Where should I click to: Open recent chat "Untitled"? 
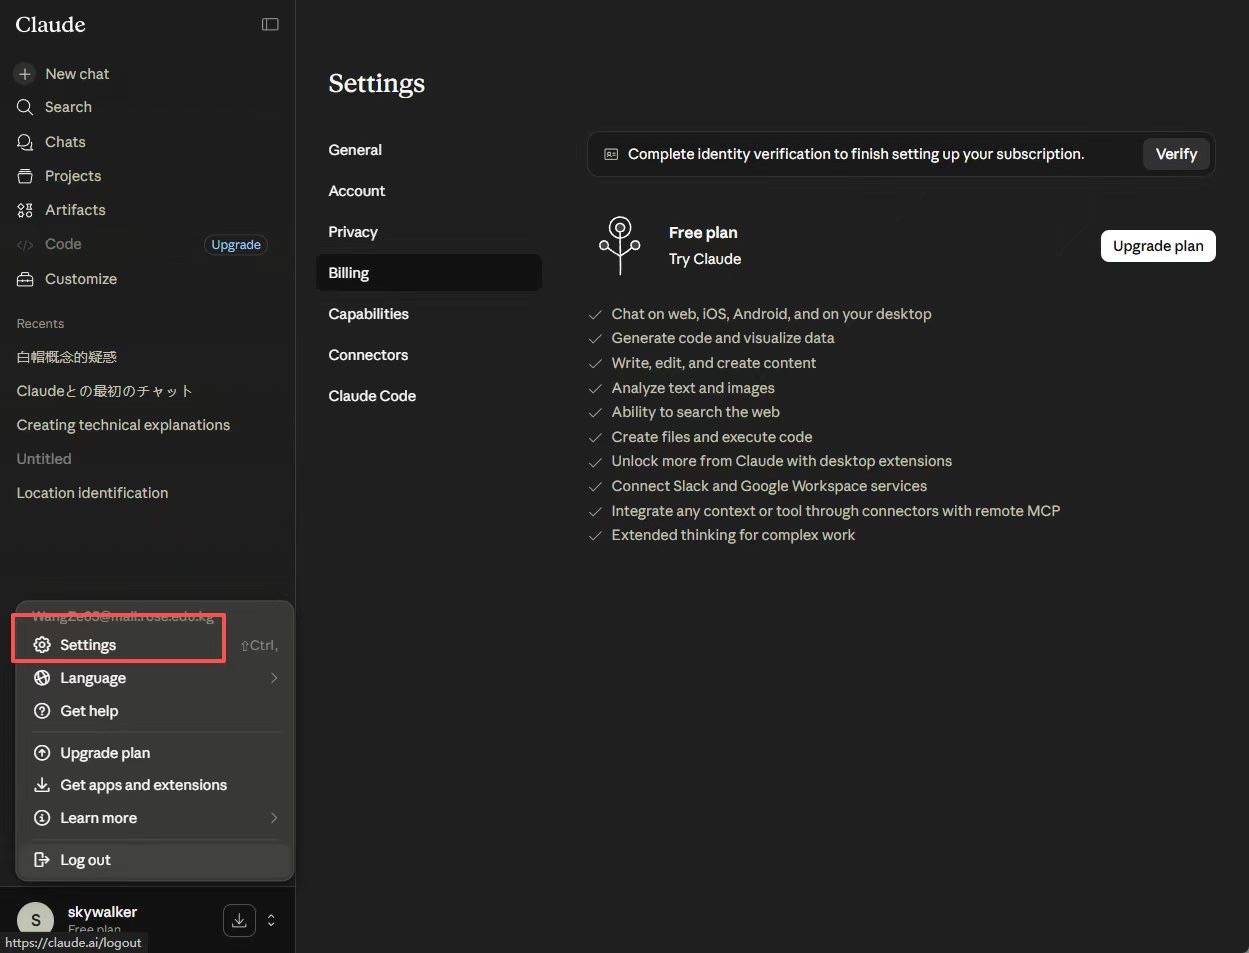click(x=44, y=459)
